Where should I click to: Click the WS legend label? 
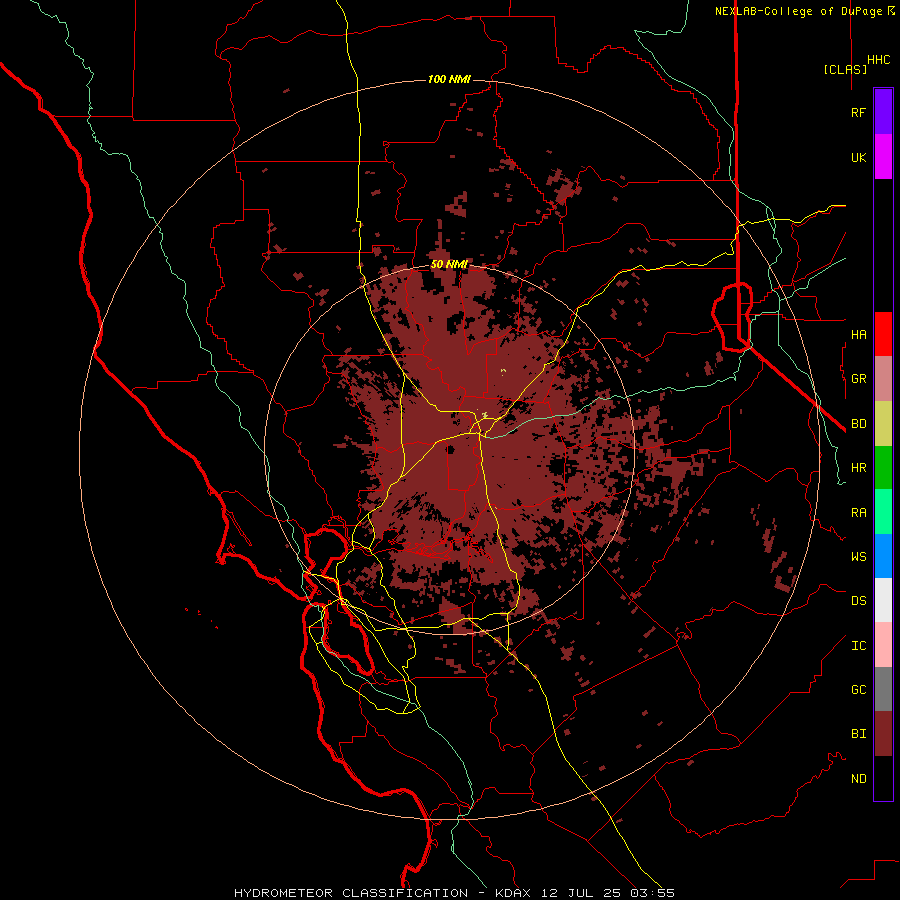click(x=858, y=556)
